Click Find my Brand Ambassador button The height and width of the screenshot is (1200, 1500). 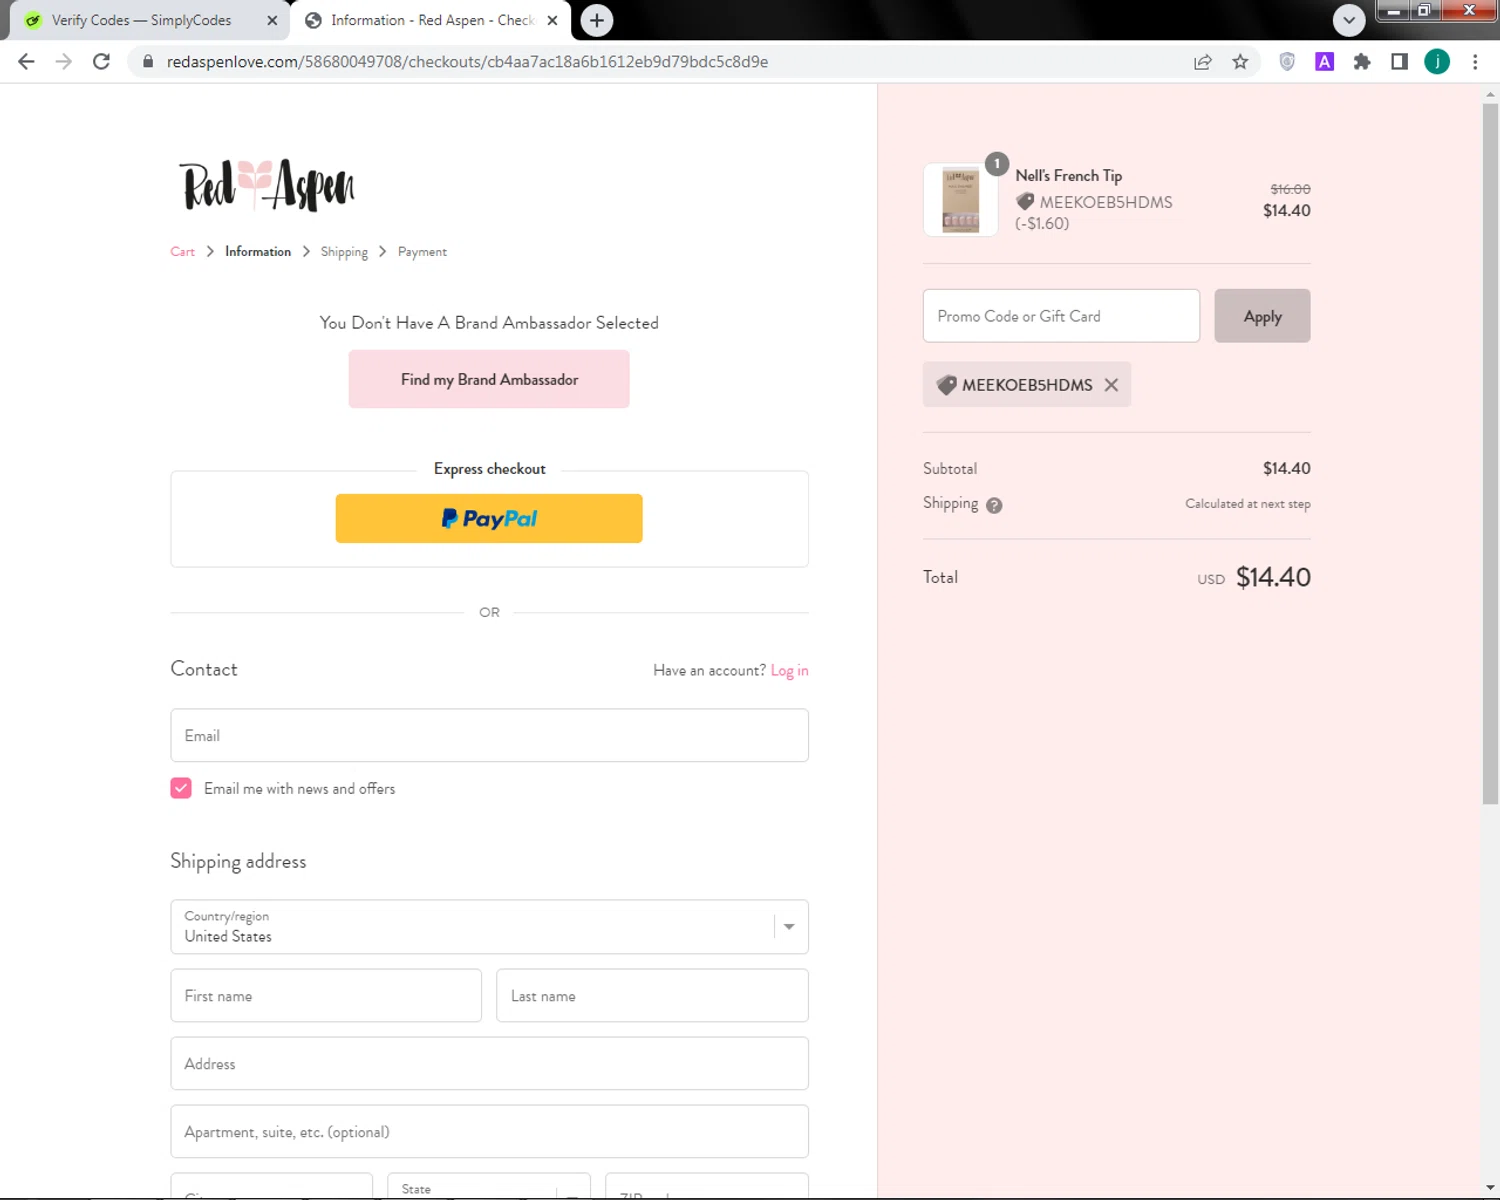coord(489,380)
